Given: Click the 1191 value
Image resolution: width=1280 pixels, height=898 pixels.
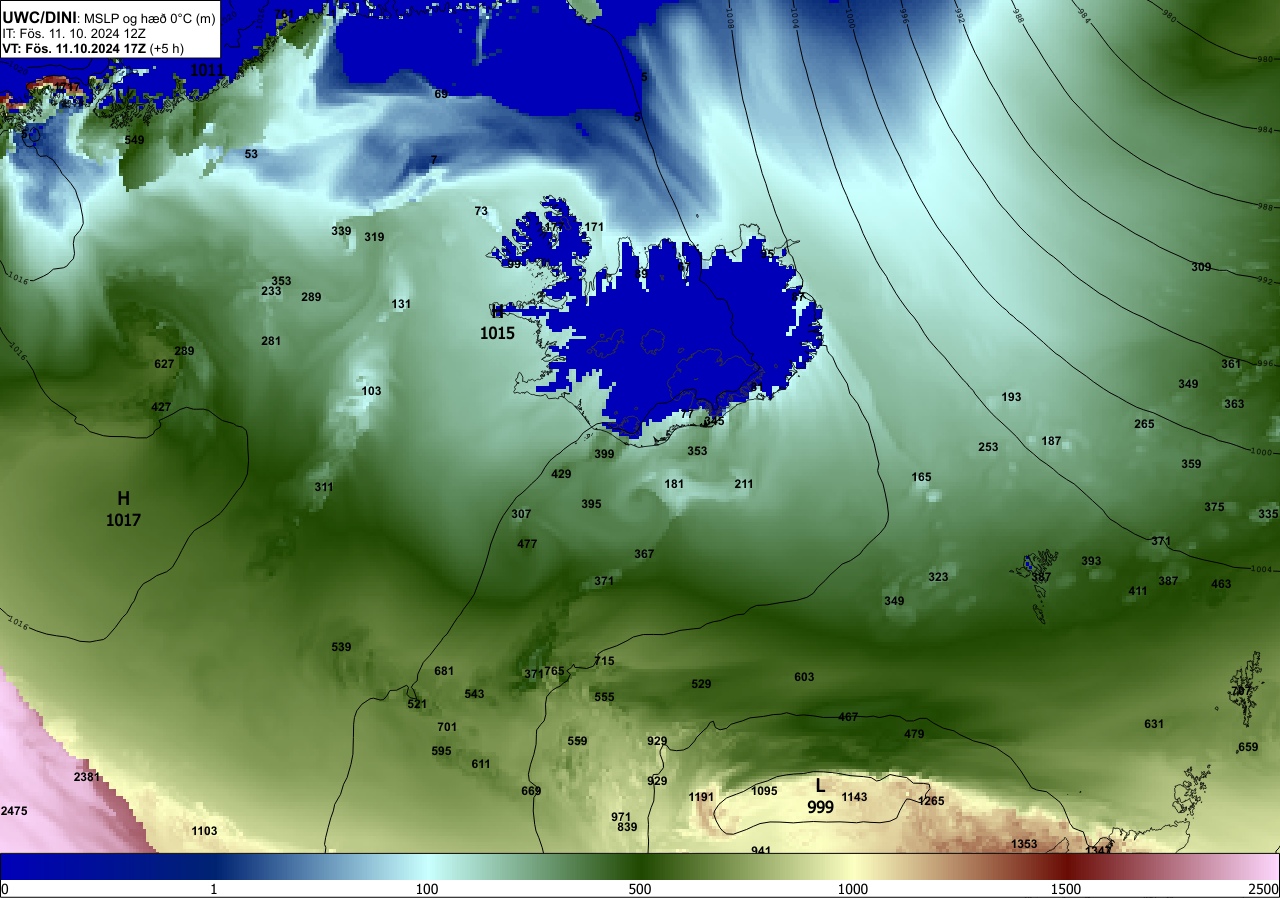Looking at the screenshot, I should 701,797.
